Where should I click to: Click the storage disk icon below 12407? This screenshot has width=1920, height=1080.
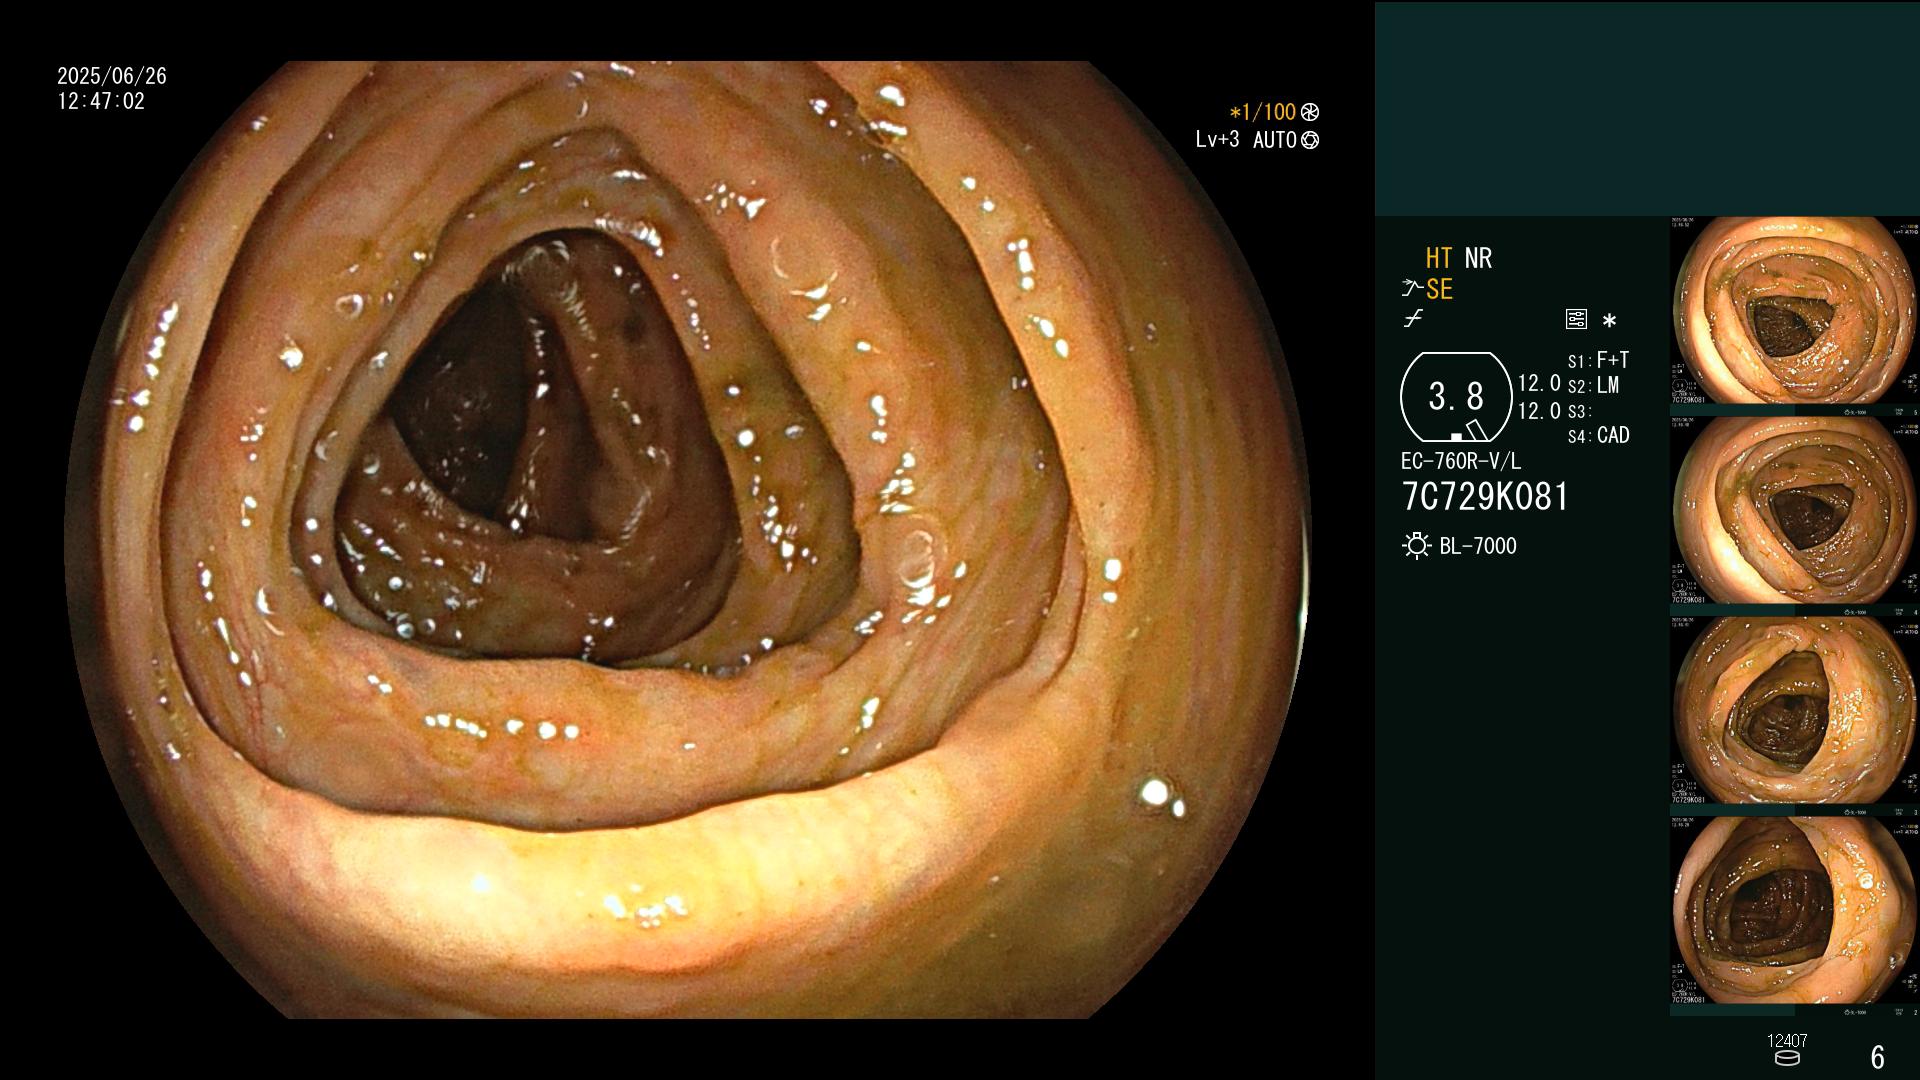1787,1058
